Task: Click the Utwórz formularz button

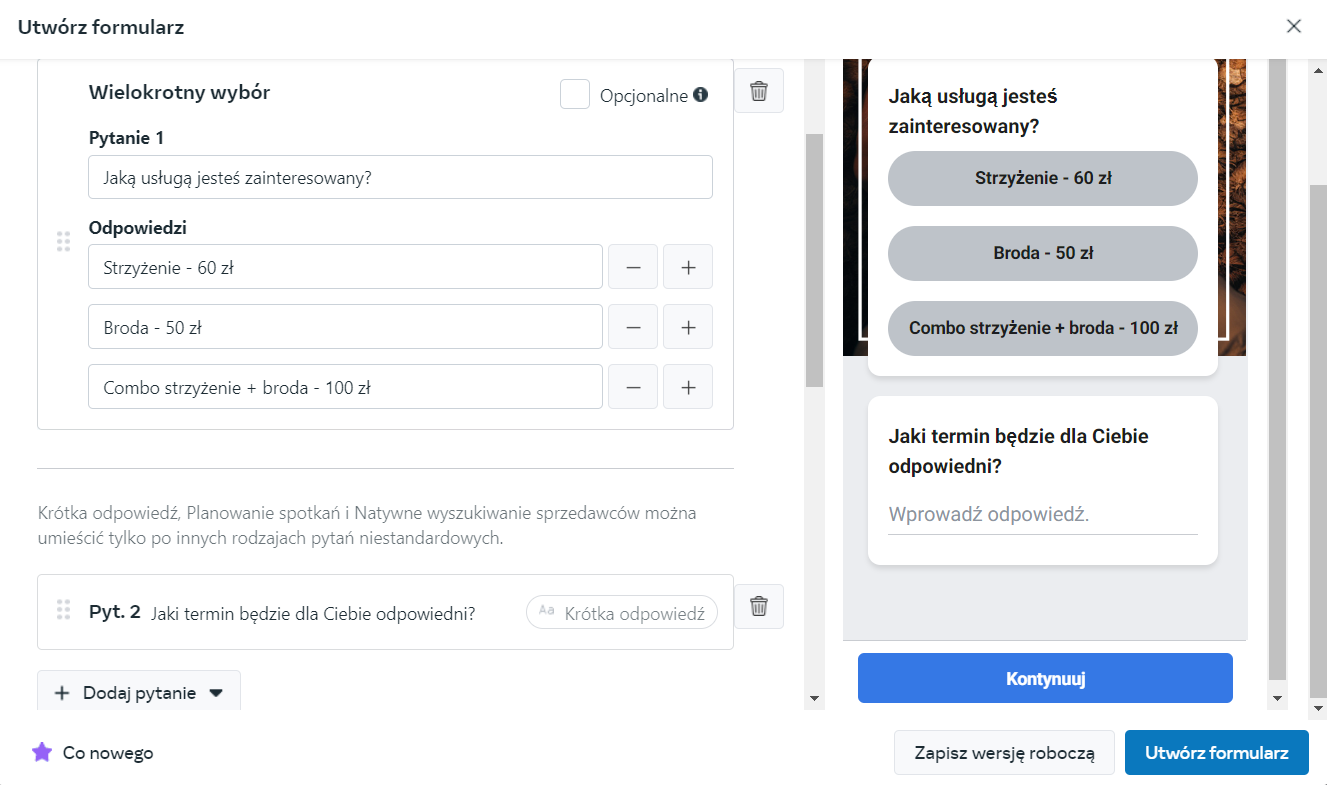Action: (x=1216, y=752)
